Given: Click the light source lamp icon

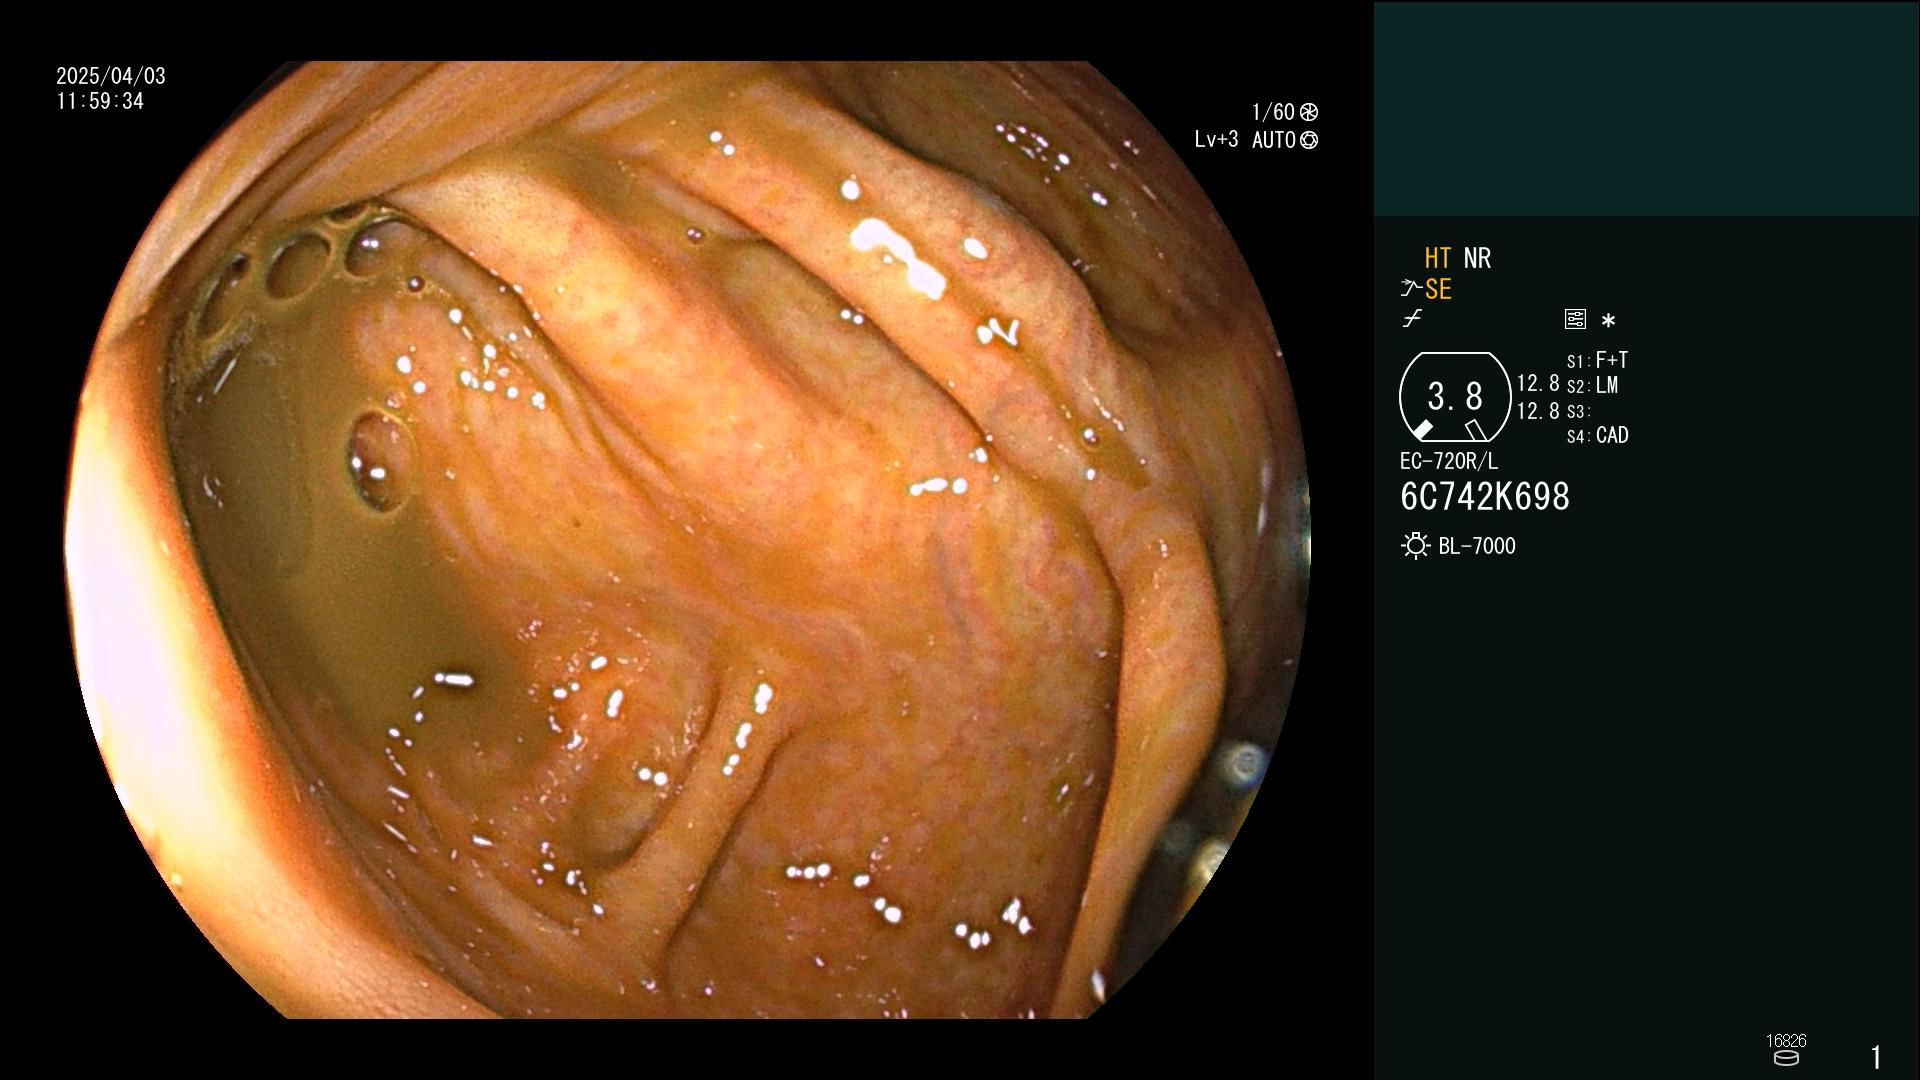Looking at the screenshot, I should (x=1415, y=546).
